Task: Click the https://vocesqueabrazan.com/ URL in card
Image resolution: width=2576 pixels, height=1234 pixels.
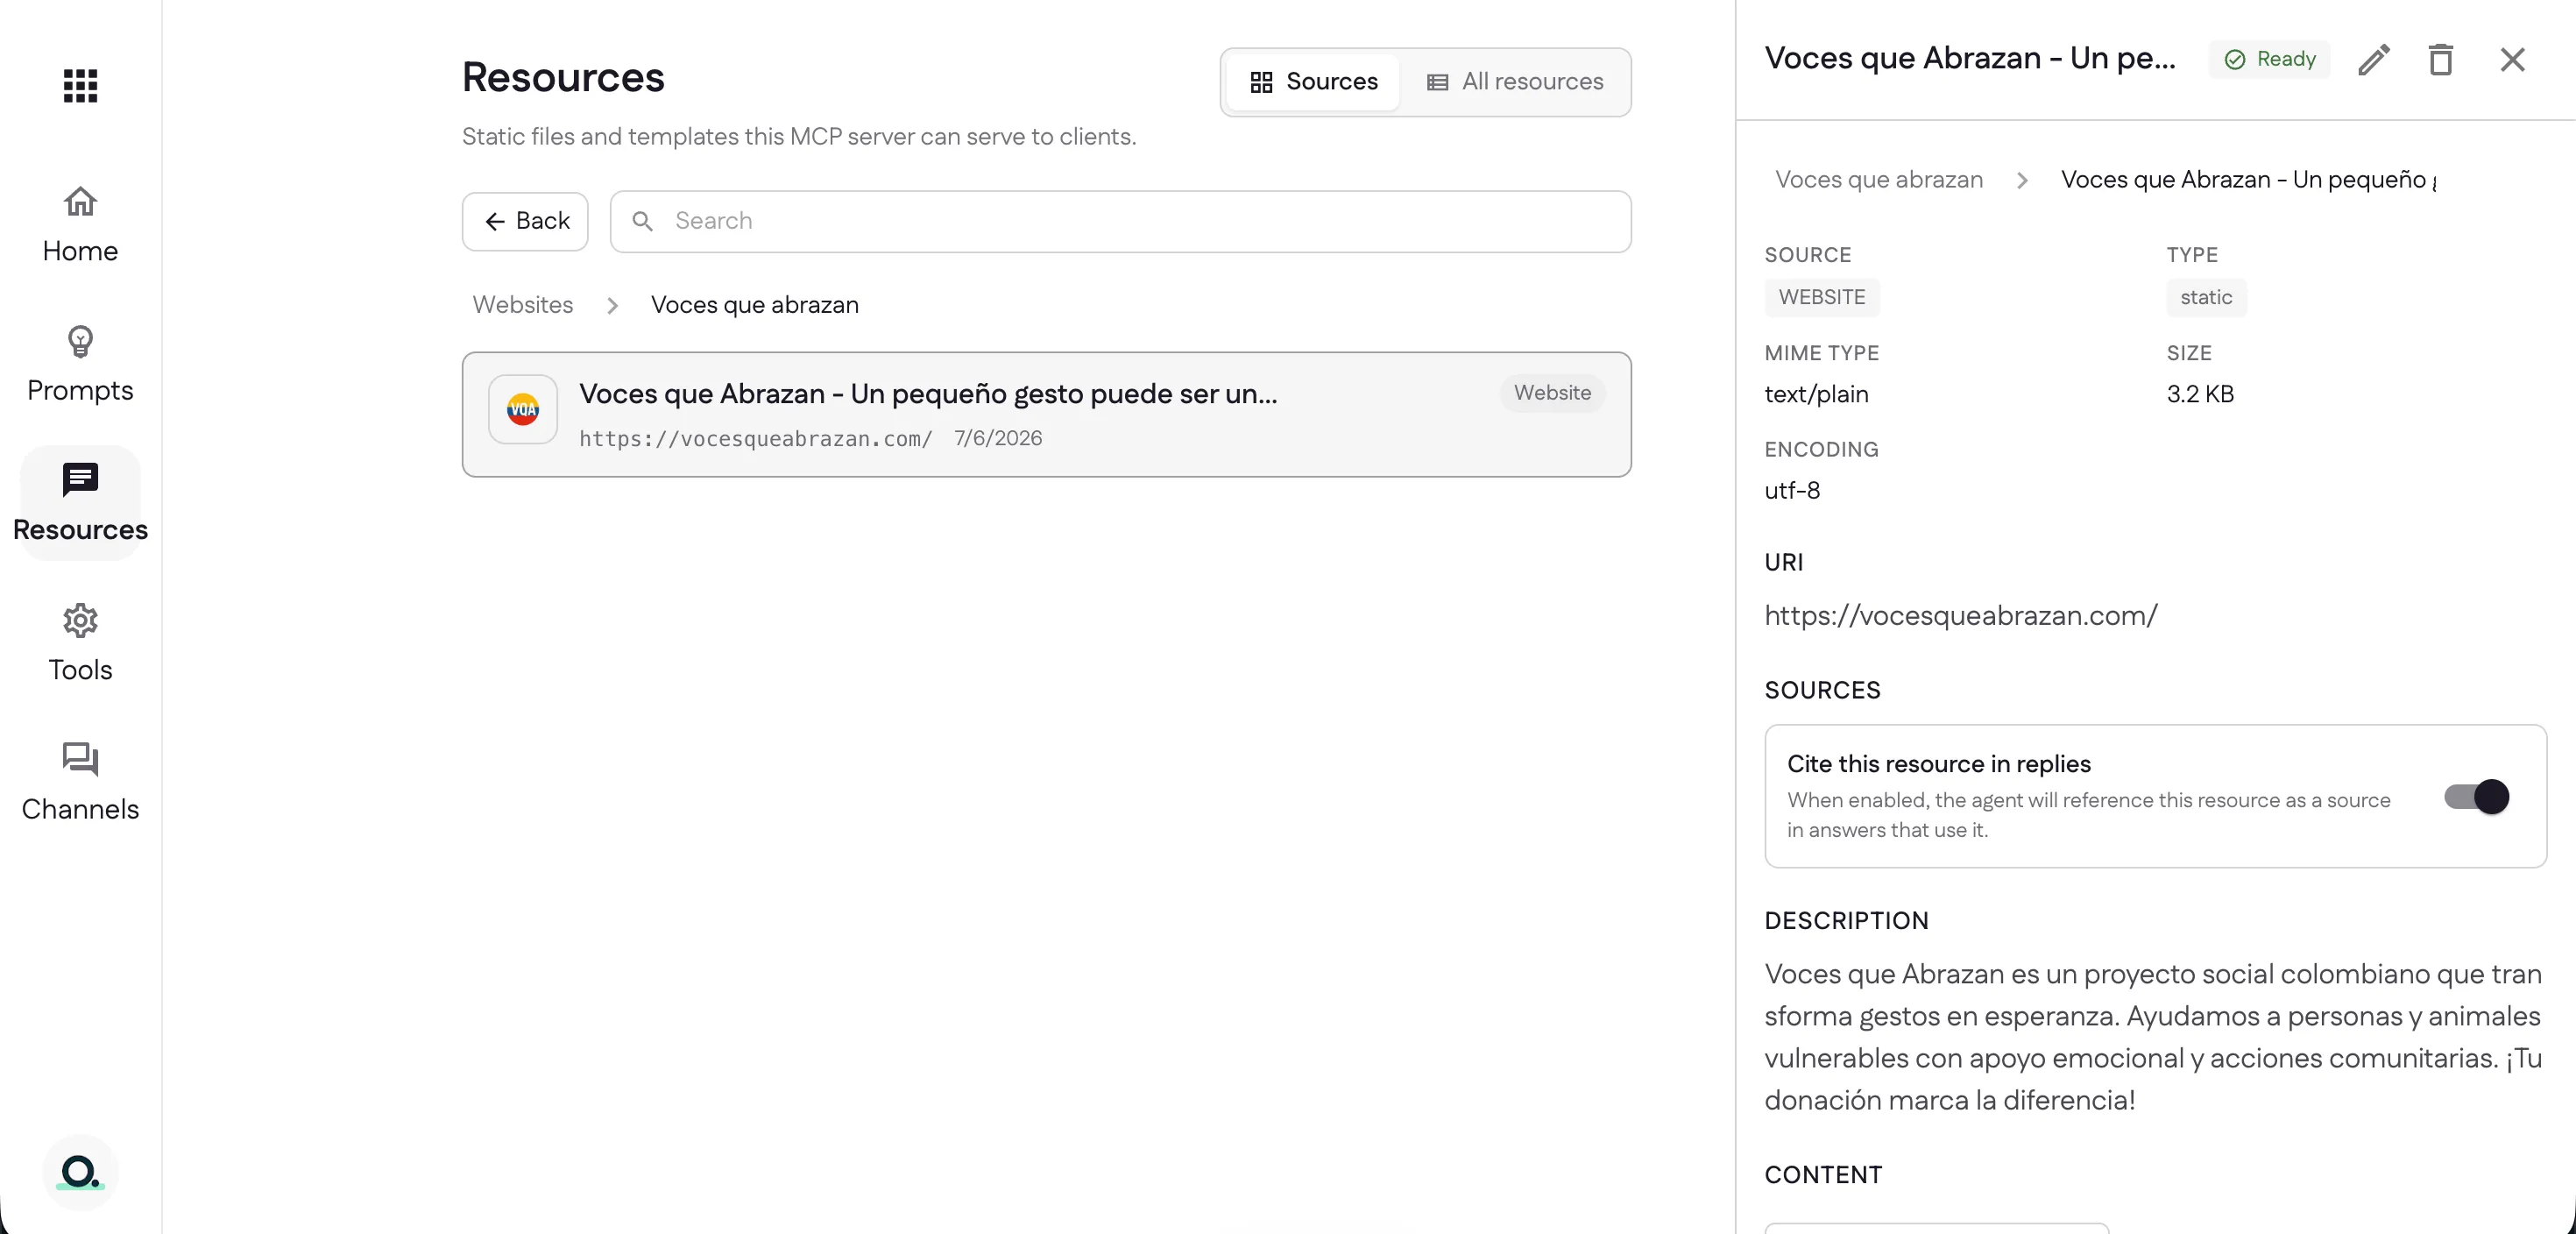Action: pyautogui.click(x=755, y=439)
